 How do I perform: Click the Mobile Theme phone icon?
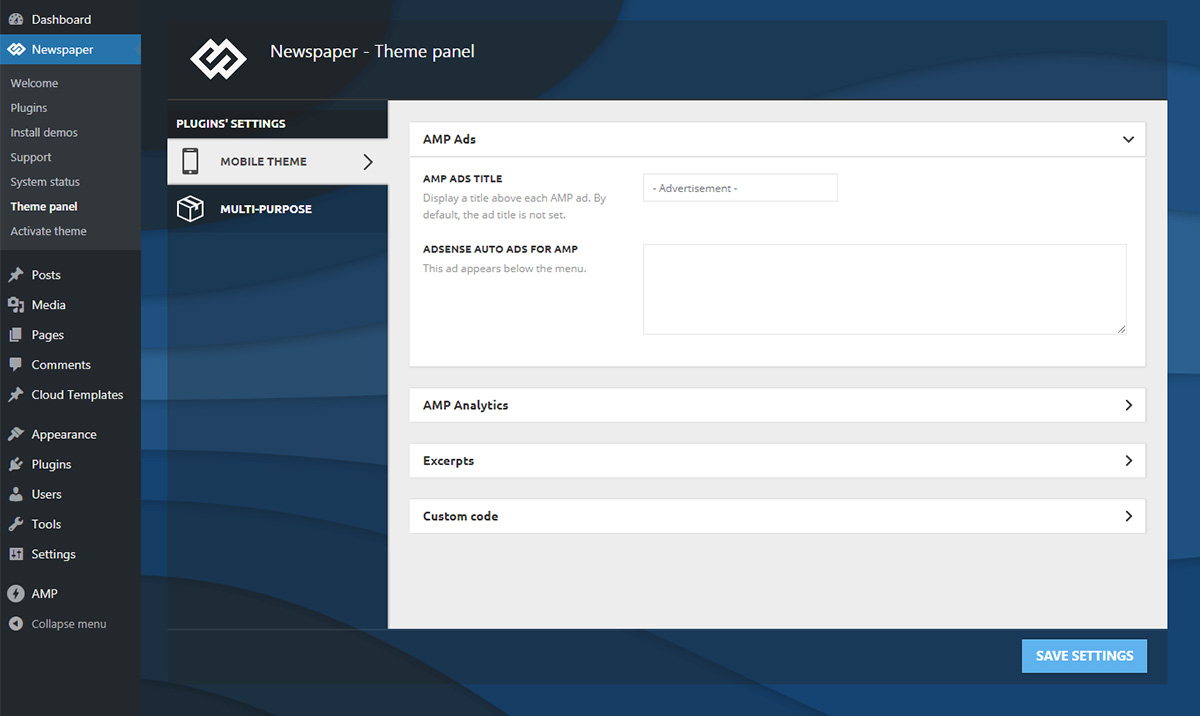coord(190,161)
